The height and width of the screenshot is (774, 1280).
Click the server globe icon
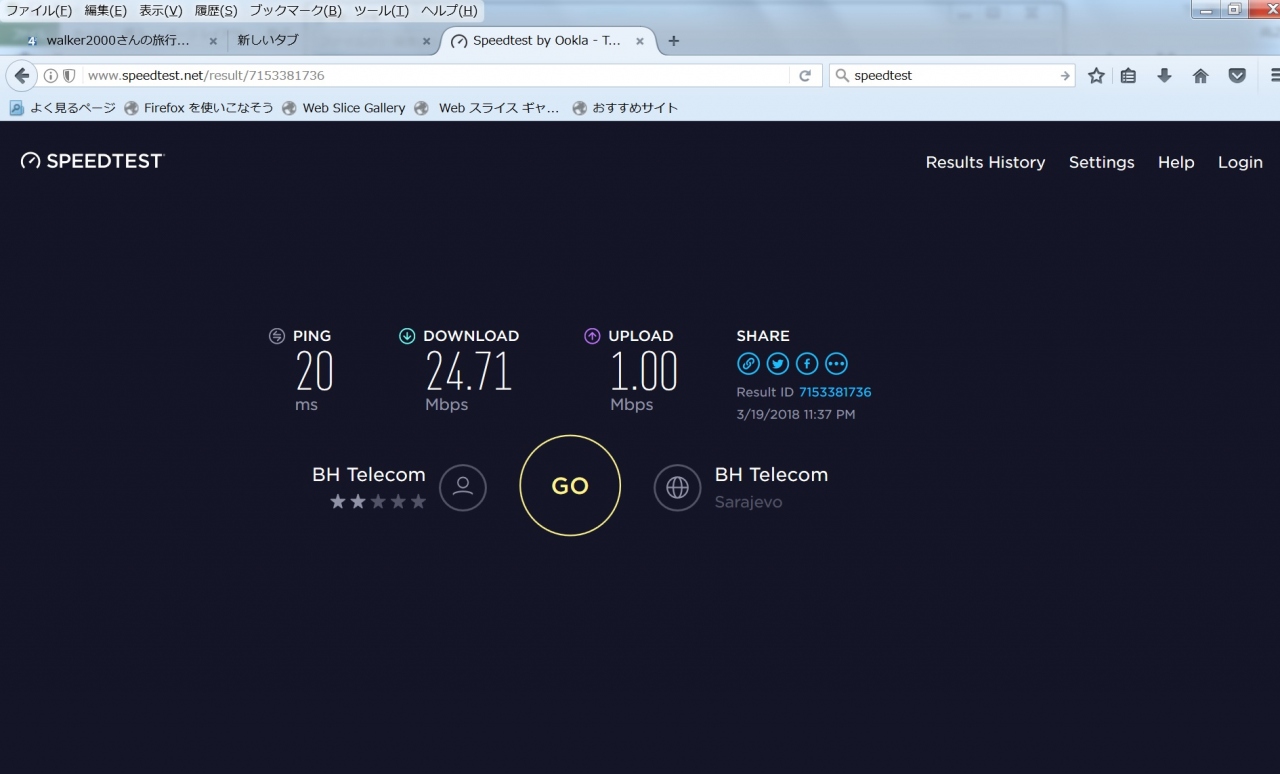click(677, 487)
